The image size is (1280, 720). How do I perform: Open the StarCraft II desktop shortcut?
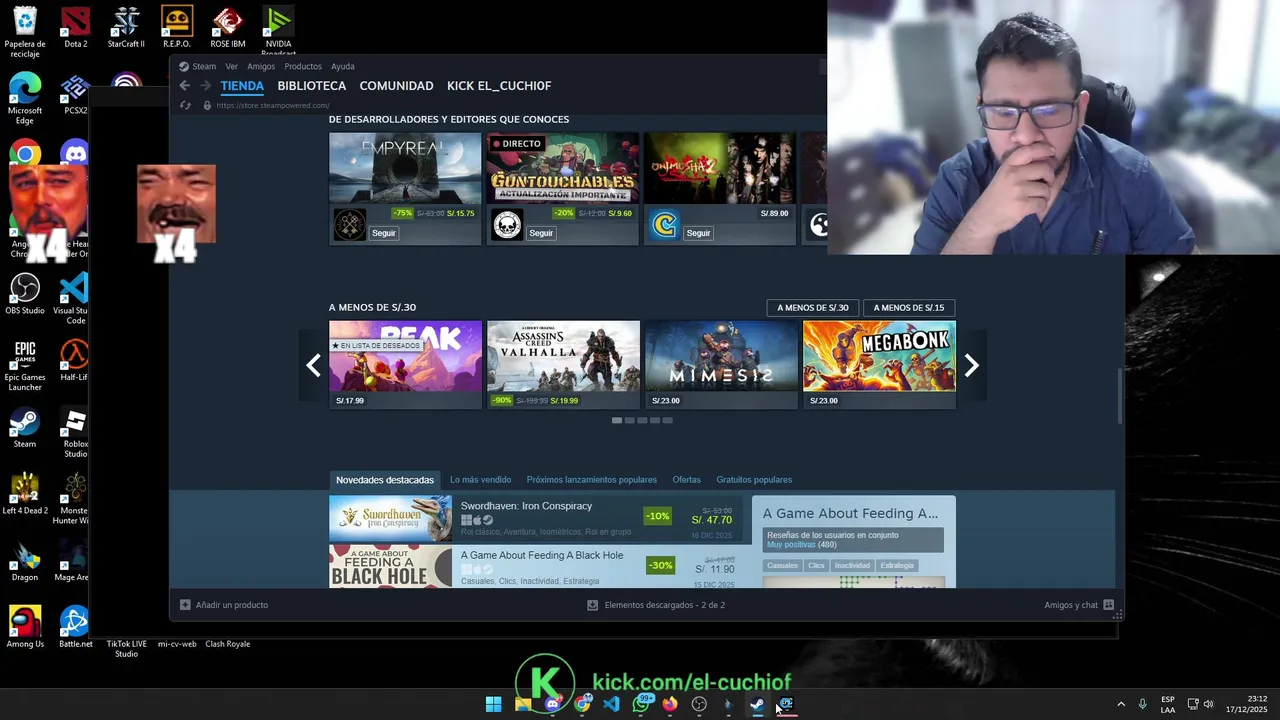[x=126, y=27]
